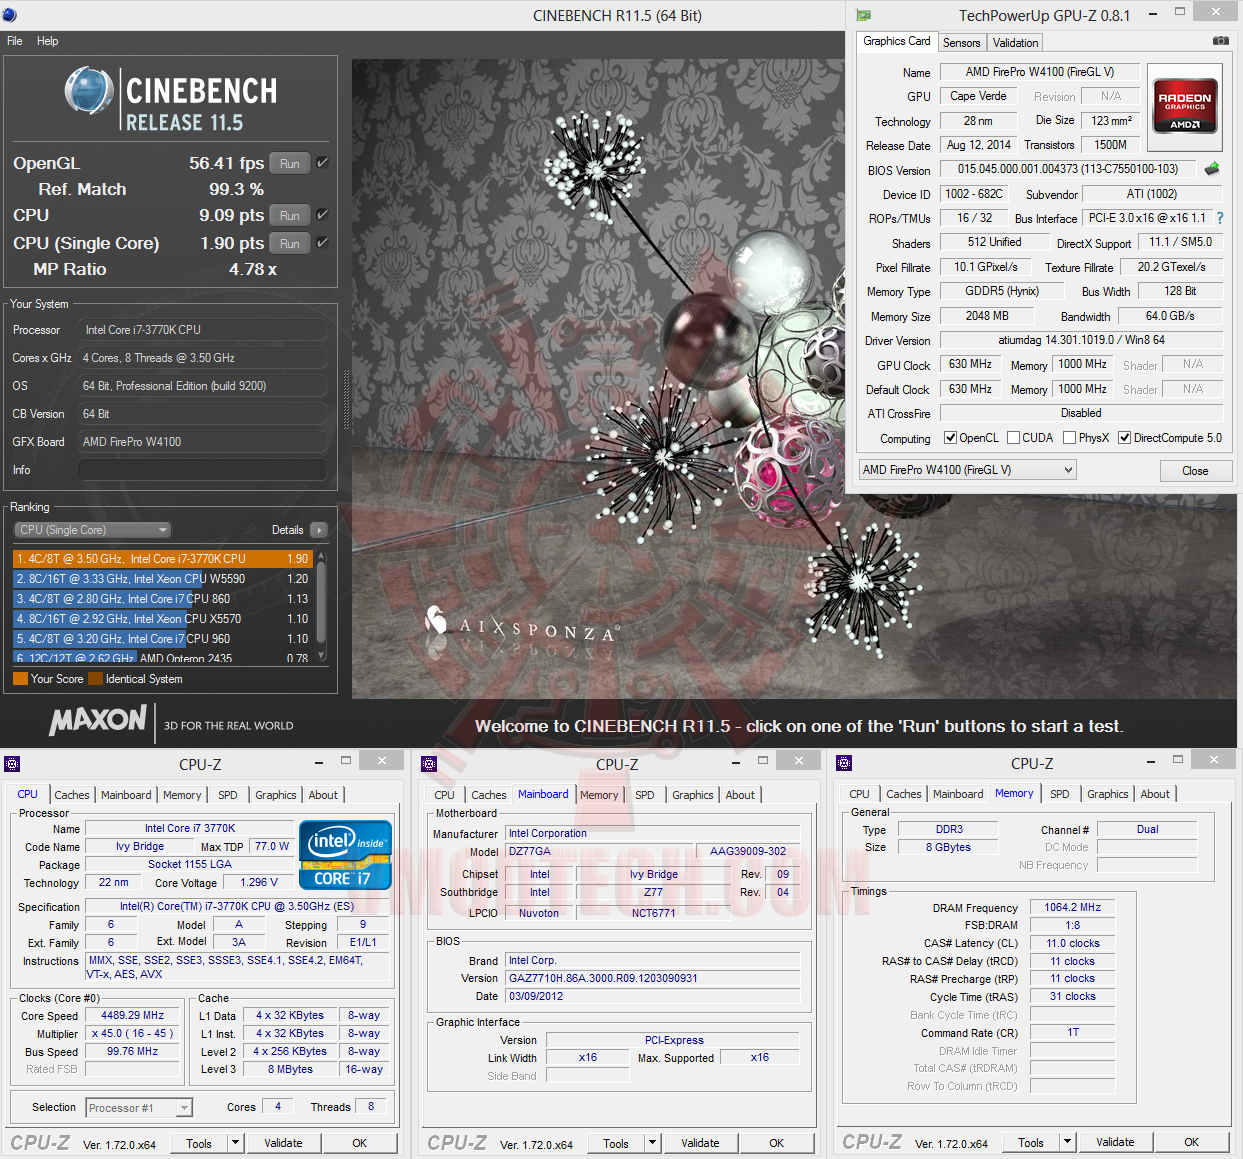Click the Radeon Graphics logo in GPU-Z

1184,106
